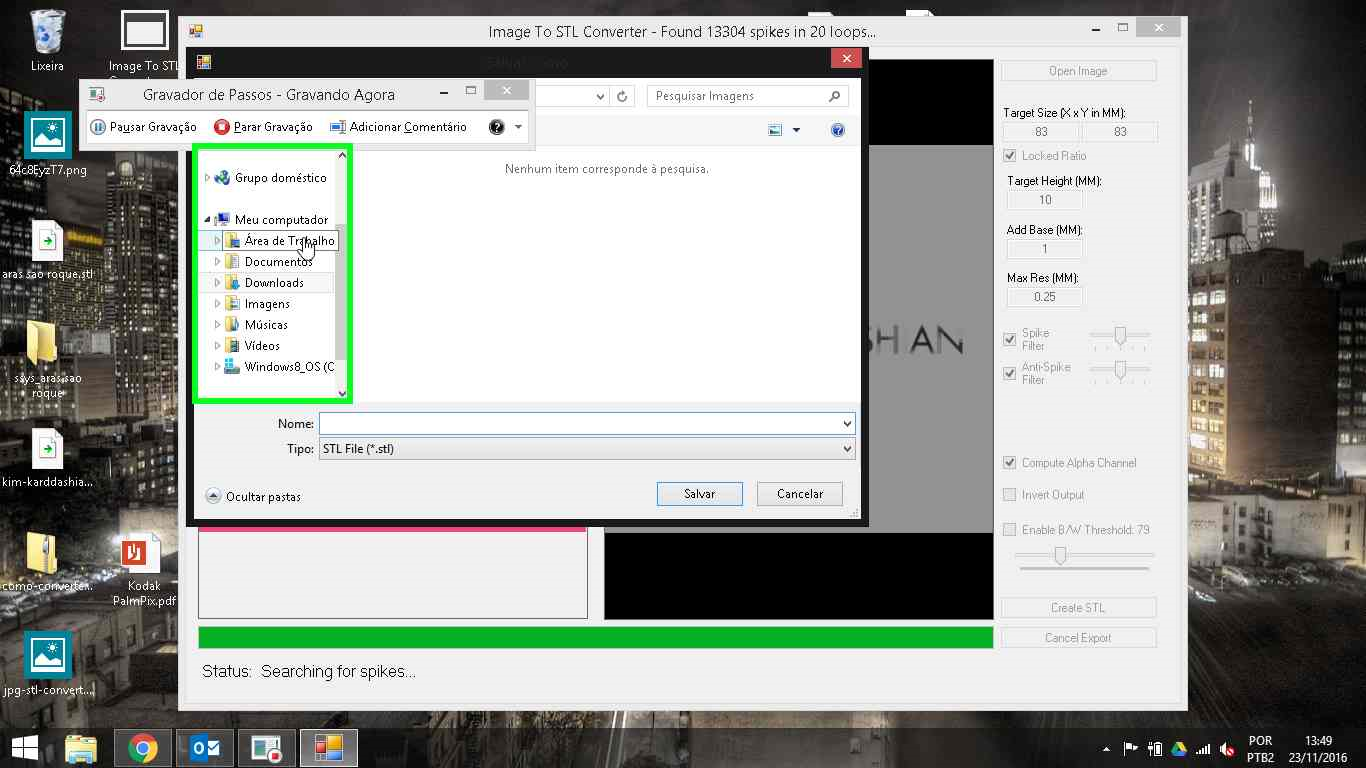Switch to Steps Recorder taskbar icon

click(266, 748)
